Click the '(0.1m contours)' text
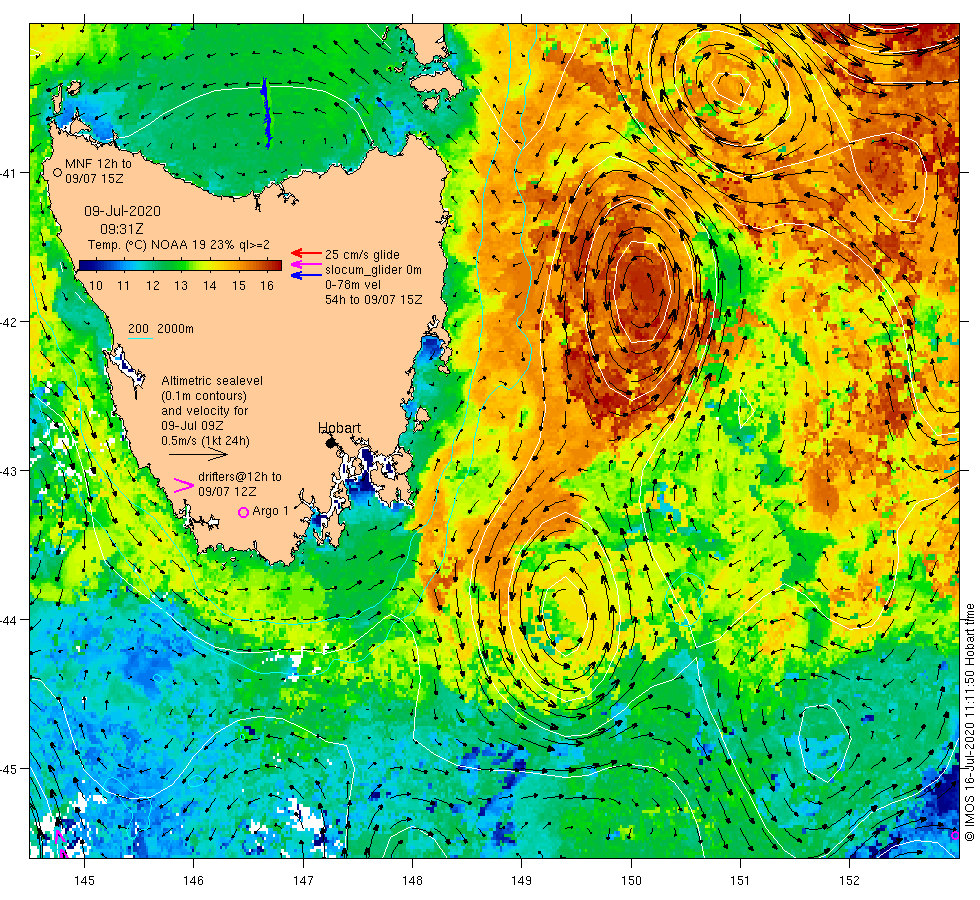Screen dimensions: 980x900 [x=204, y=396]
